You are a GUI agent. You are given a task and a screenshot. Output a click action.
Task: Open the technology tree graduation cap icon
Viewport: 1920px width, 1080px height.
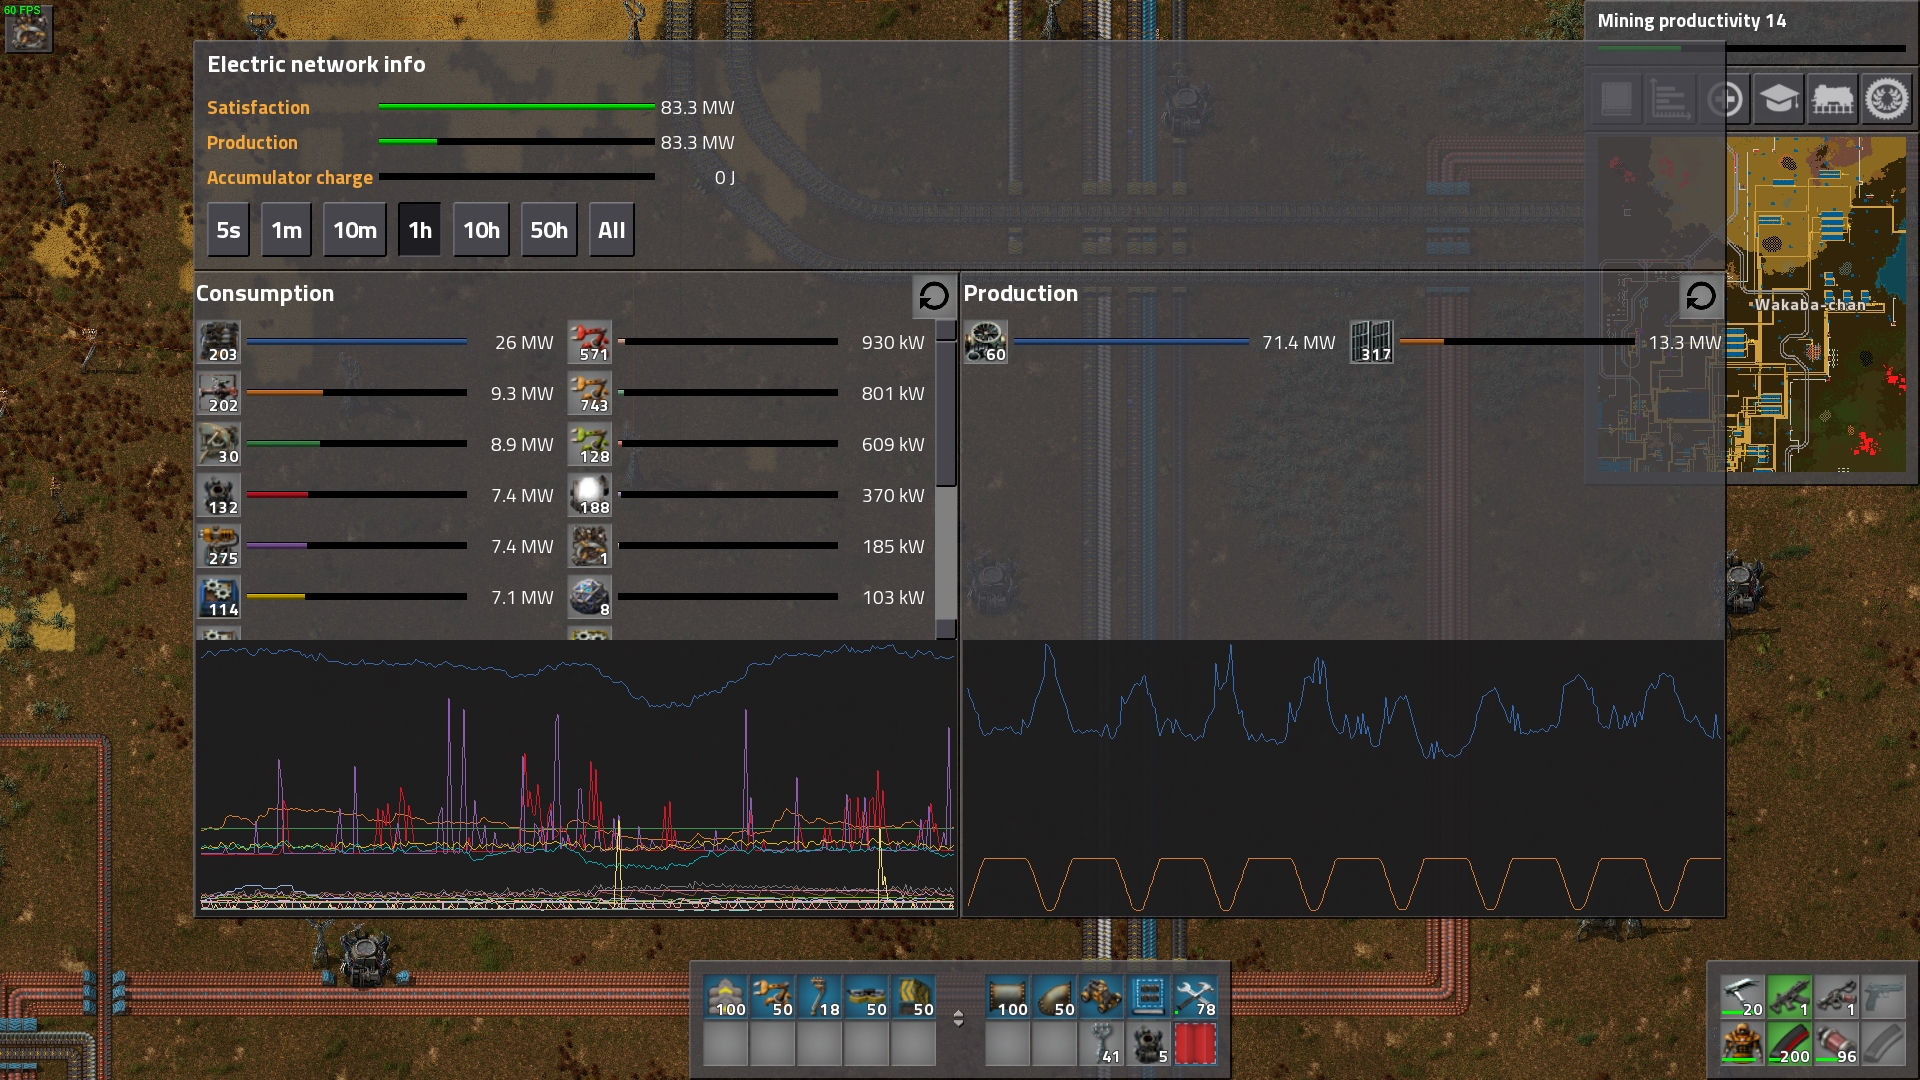[1778, 99]
